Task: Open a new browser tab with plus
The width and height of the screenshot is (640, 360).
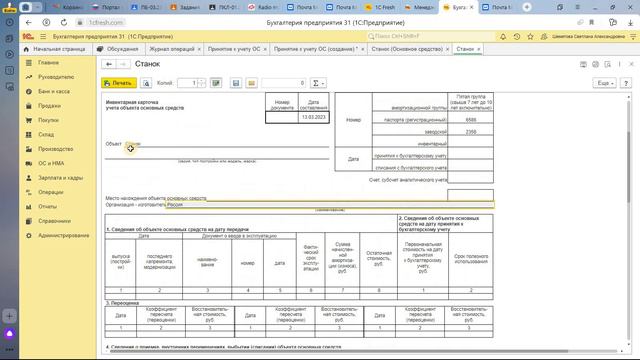Action: tap(527, 7)
